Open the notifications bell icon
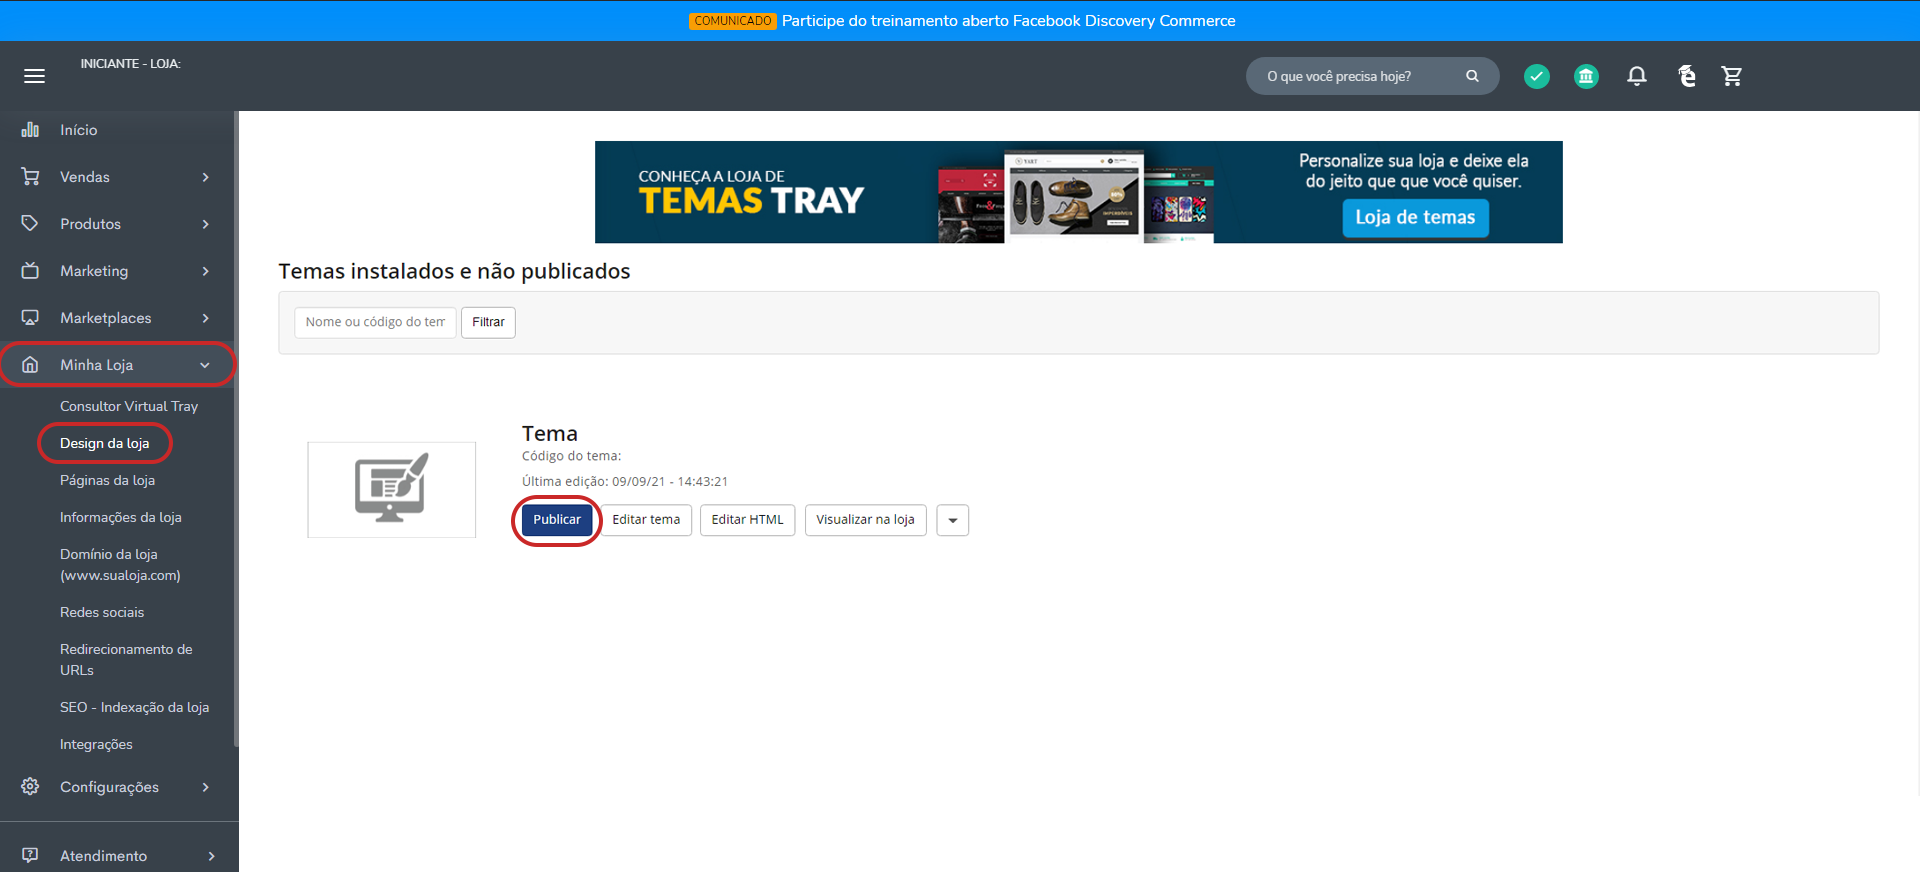Screen dimensions: 1920x872 point(1637,76)
